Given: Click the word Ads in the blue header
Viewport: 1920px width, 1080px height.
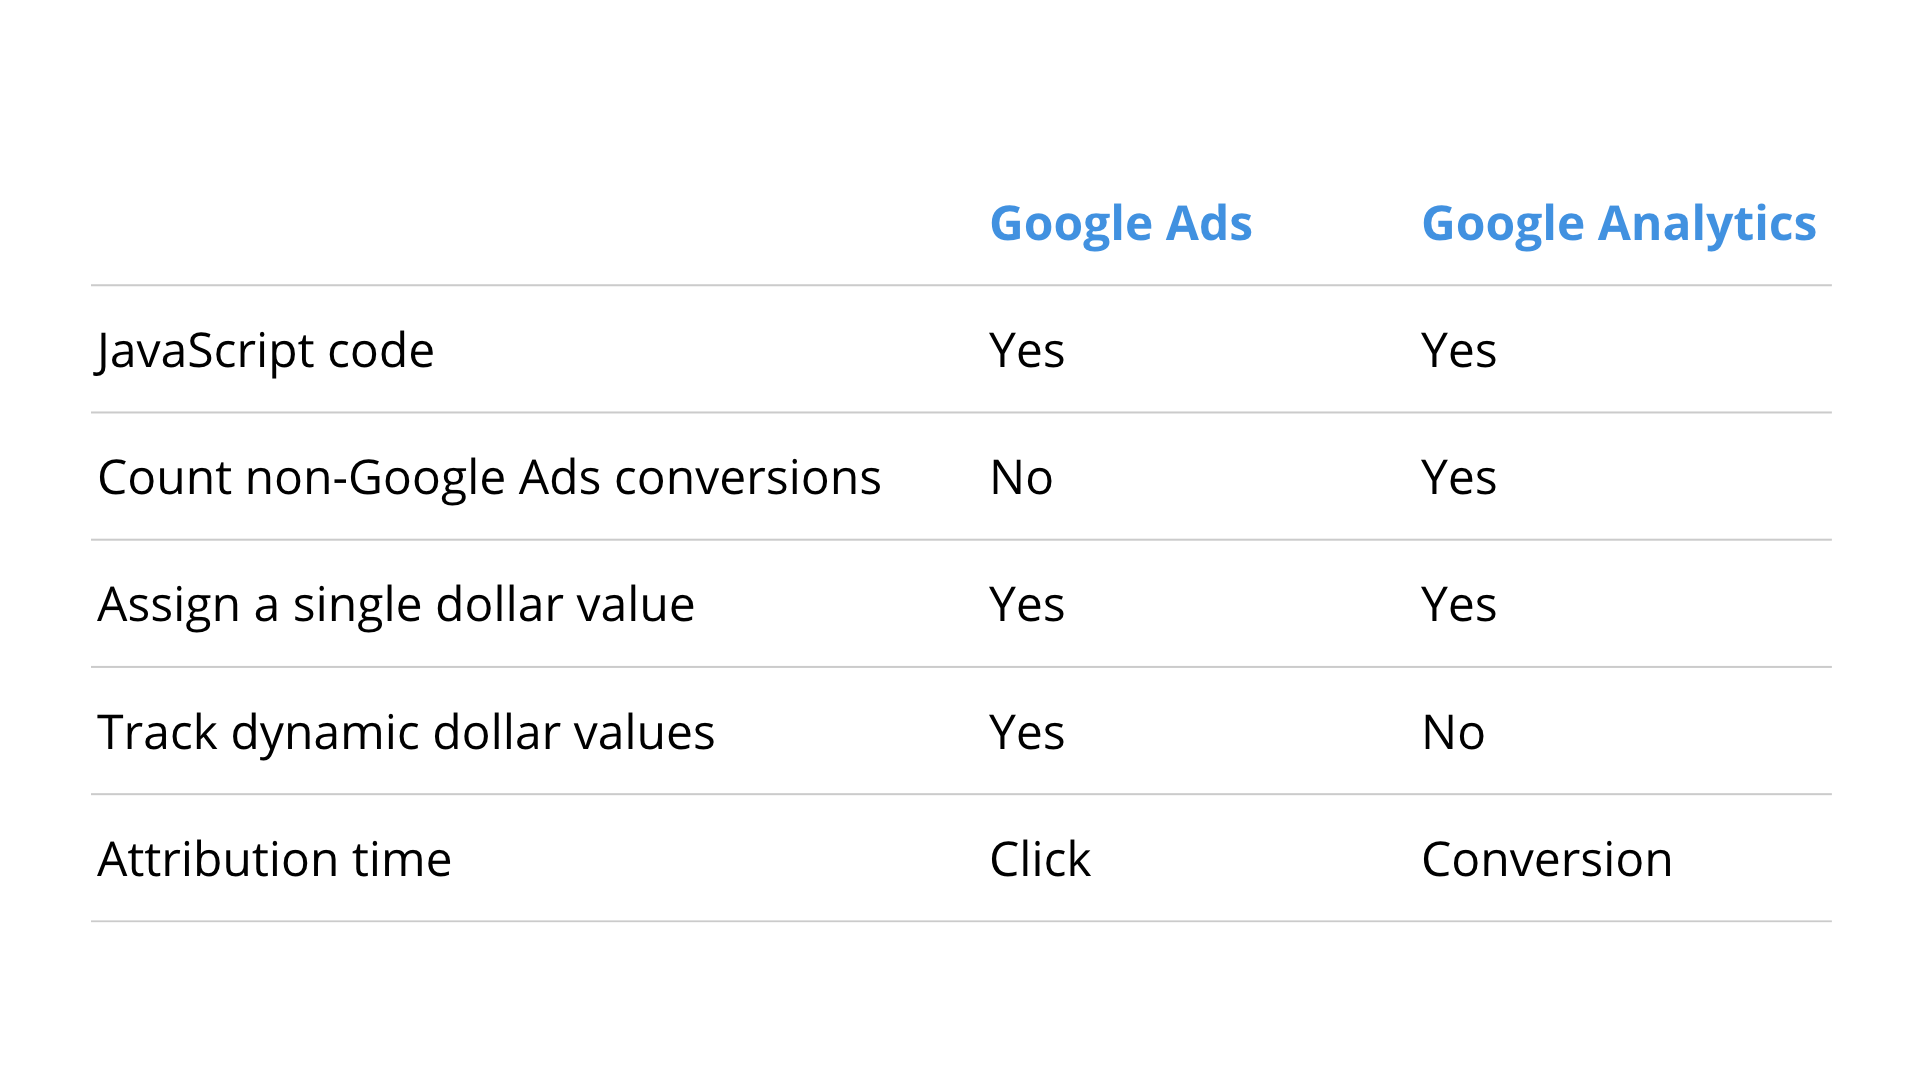Looking at the screenshot, I should [1209, 223].
